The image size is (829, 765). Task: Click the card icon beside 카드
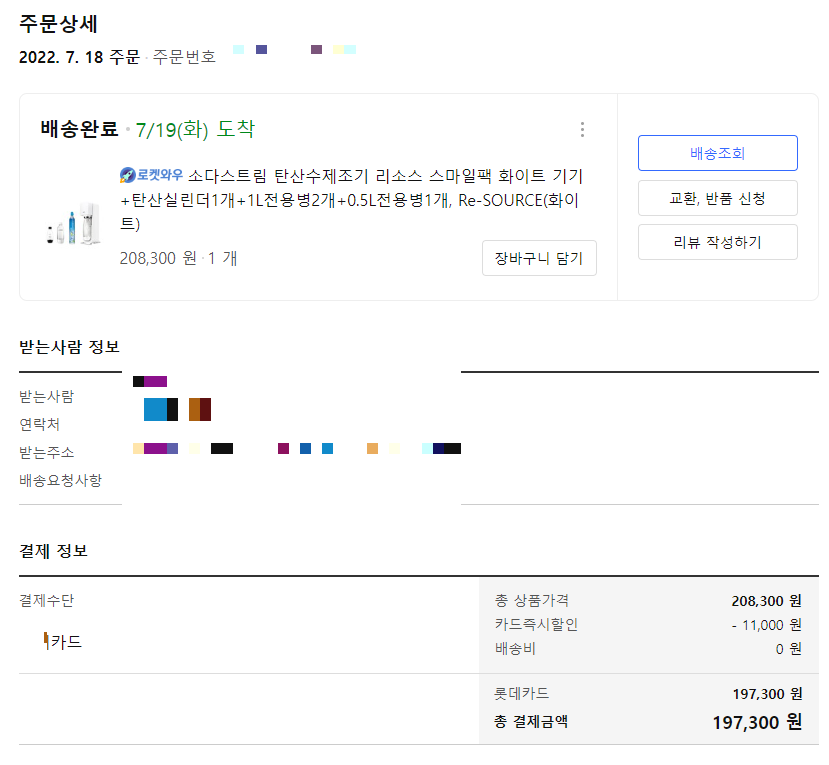pyautogui.click(x=47, y=641)
